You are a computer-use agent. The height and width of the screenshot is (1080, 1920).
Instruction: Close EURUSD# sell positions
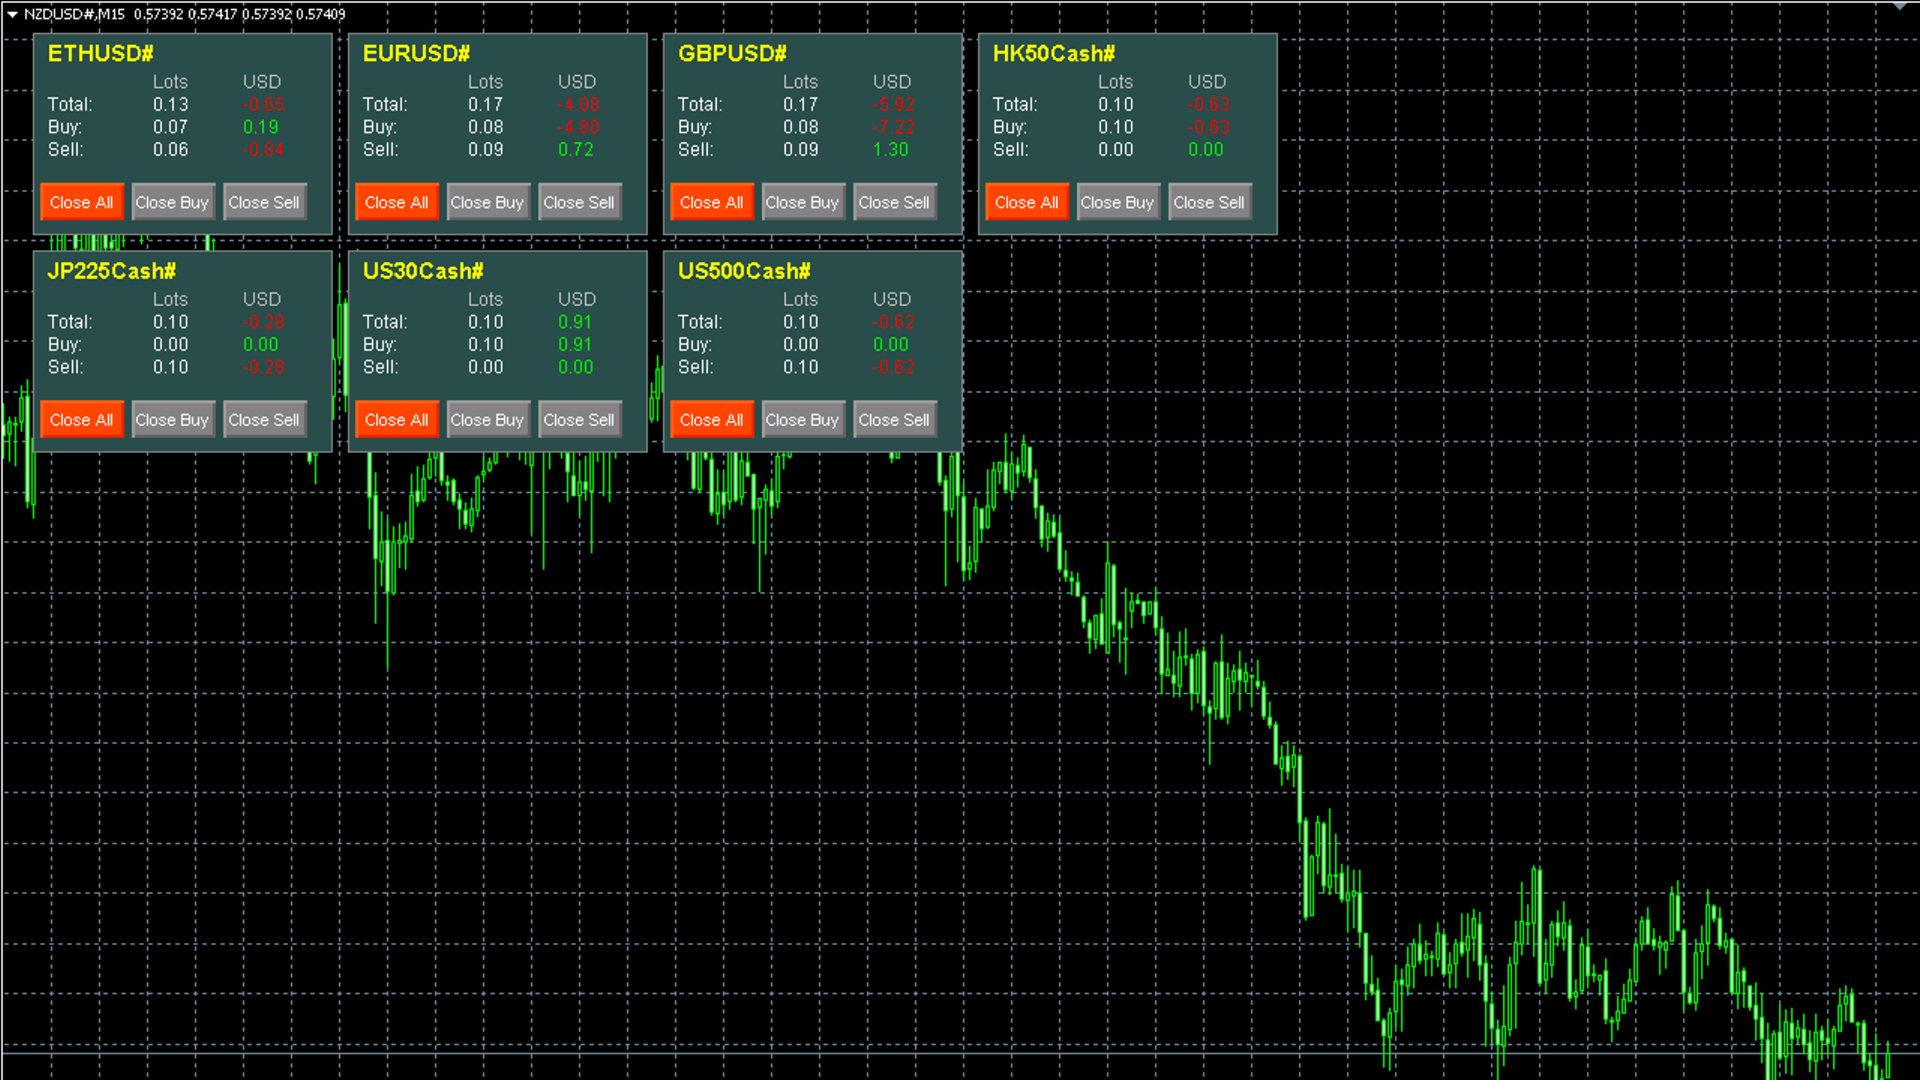click(x=579, y=202)
